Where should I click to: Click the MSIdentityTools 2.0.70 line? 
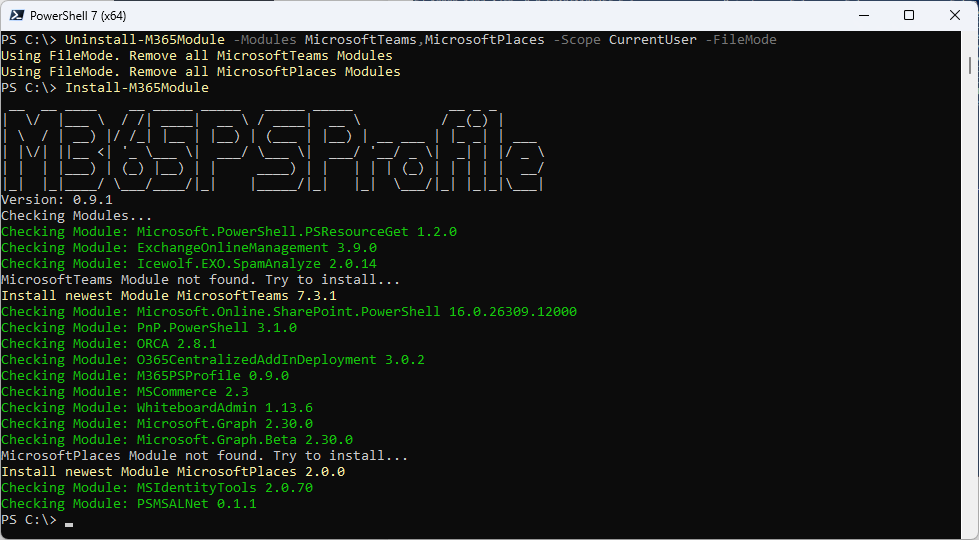157,488
